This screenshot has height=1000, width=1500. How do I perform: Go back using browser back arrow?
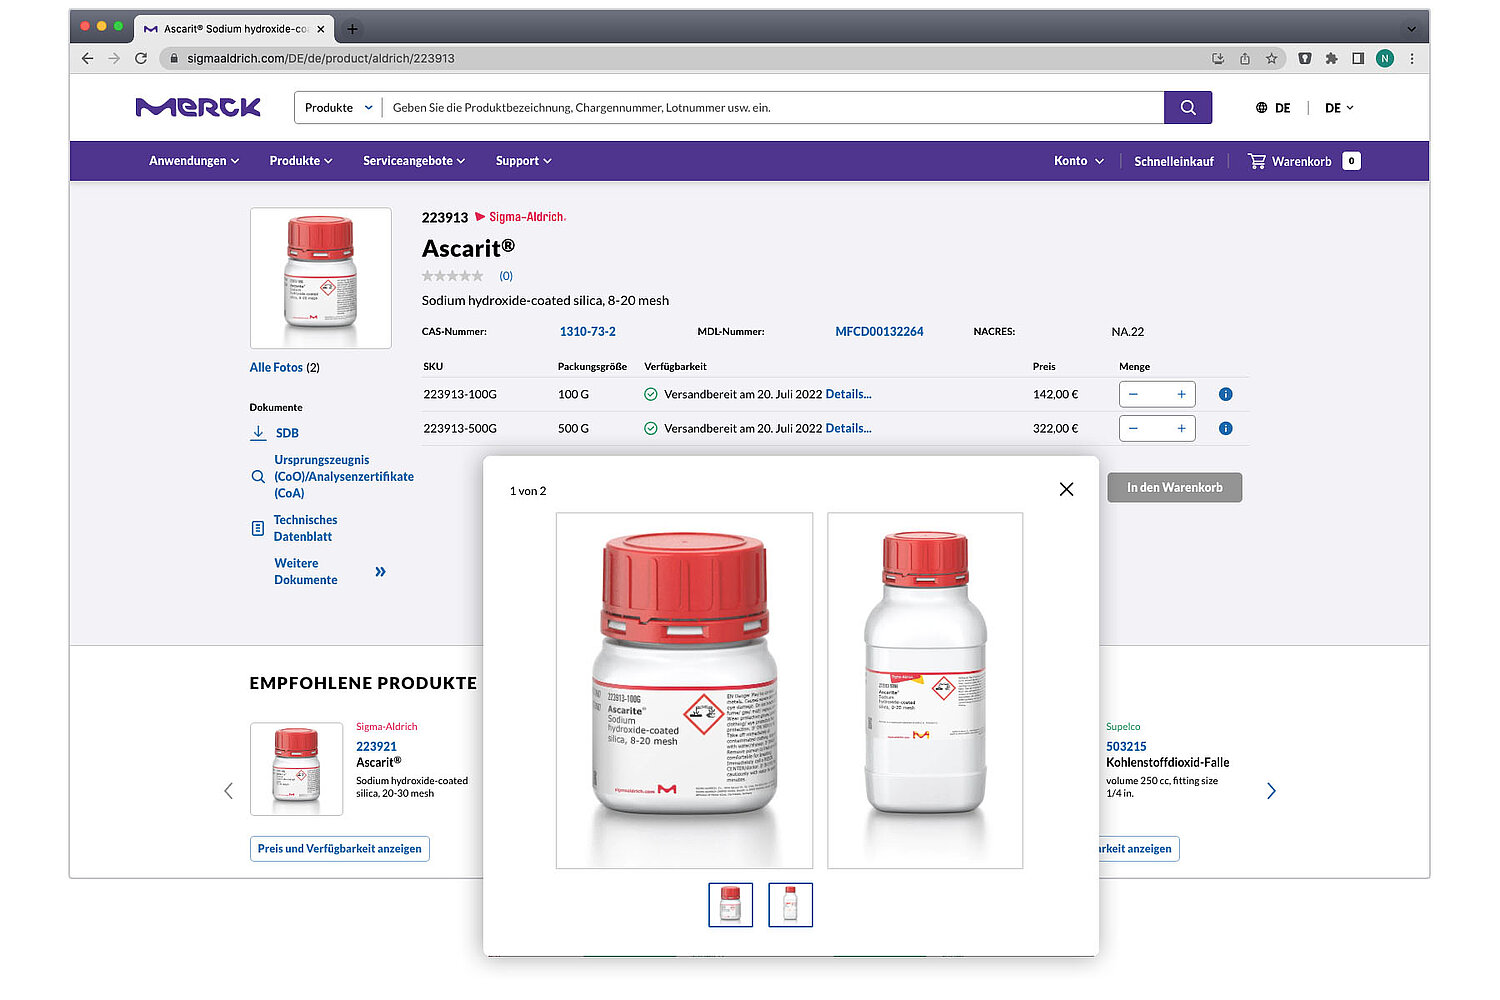88,58
